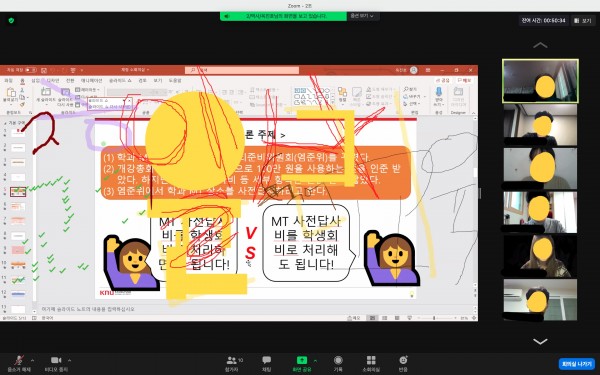The height and width of the screenshot is (375, 600).
Task: Start slide show from status bar icon
Action: [x=409, y=318]
